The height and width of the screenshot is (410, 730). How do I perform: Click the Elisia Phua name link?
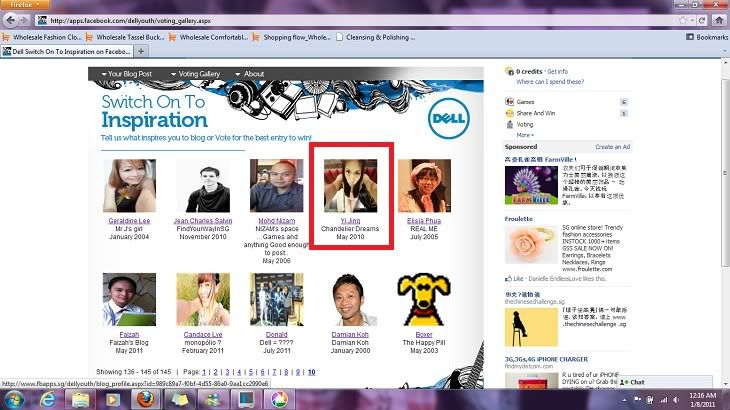(424, 221)
